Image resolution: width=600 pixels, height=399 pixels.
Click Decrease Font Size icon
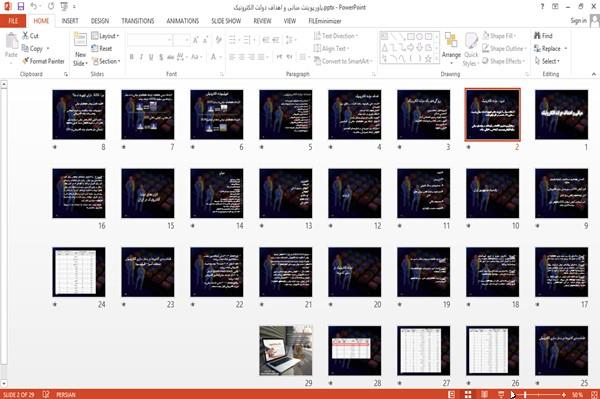tap(205, 40)
